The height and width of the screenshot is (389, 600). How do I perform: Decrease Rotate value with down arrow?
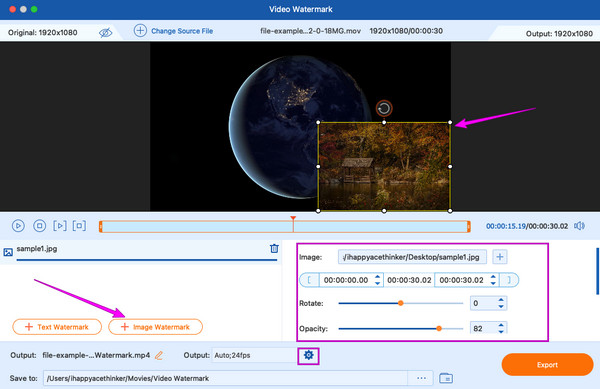tap(501, 307)
